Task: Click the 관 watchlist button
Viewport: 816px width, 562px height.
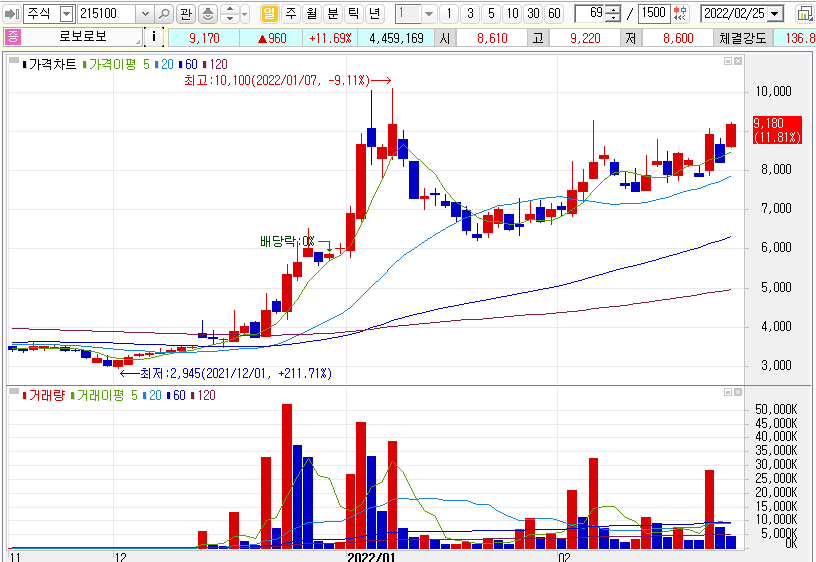Action: [186, 14]
